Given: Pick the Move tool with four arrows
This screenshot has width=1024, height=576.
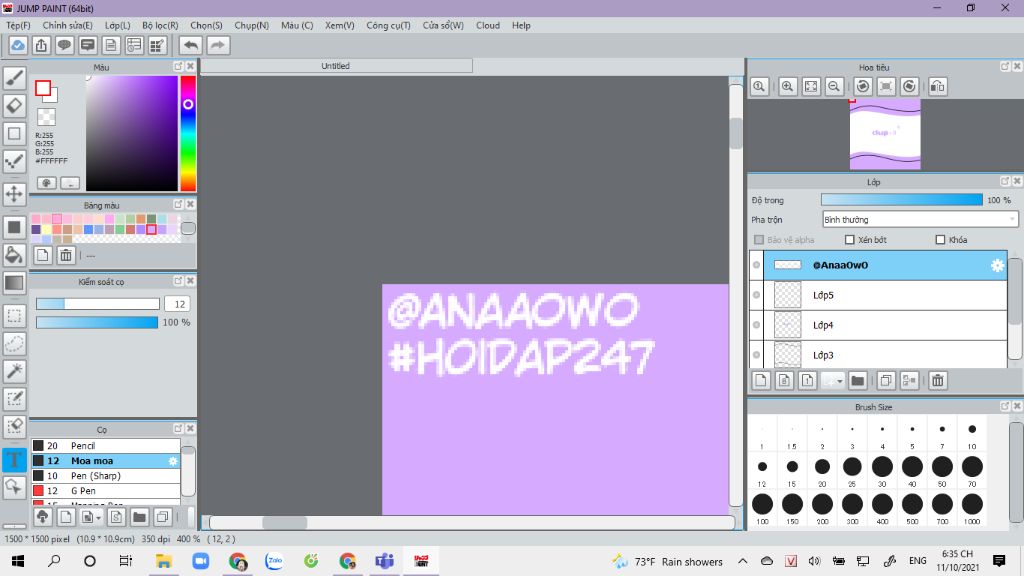Looking at the screenshot, I should tap(14, 194).
